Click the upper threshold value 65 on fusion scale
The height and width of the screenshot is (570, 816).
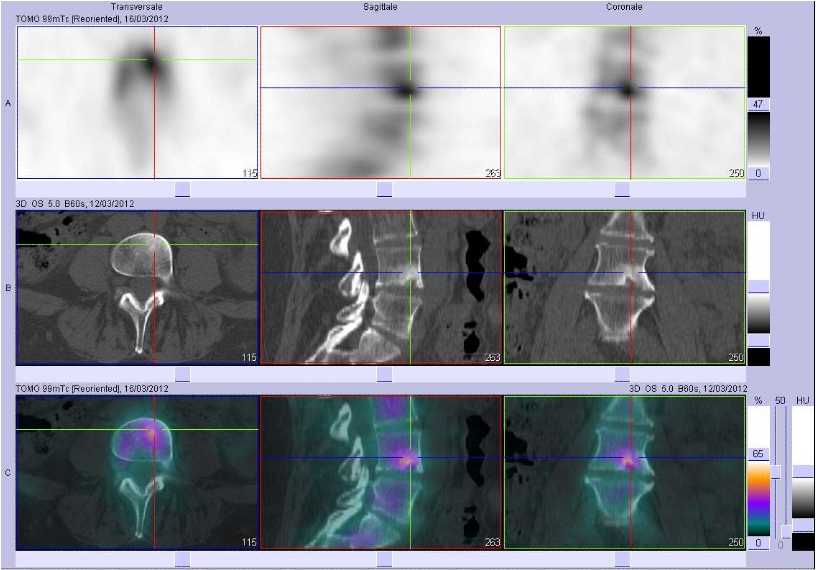[758, 454]
